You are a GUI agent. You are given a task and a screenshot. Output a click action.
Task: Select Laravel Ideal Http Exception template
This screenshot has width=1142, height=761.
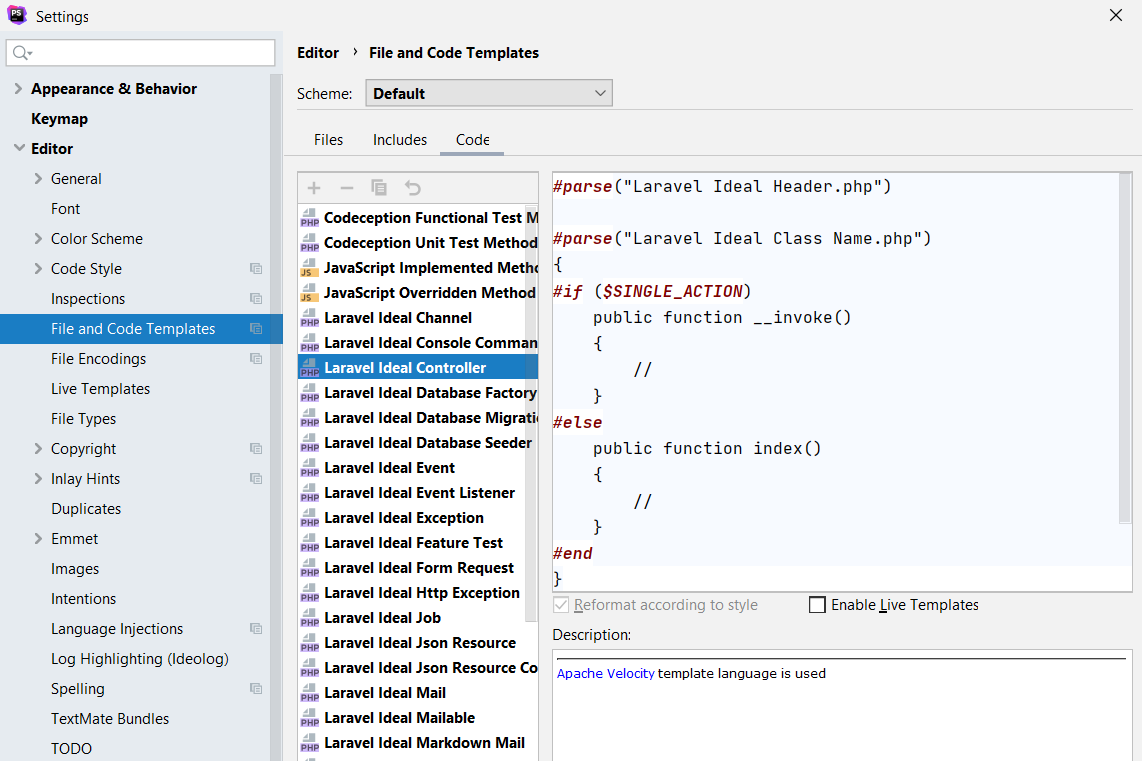coord(418,593)
